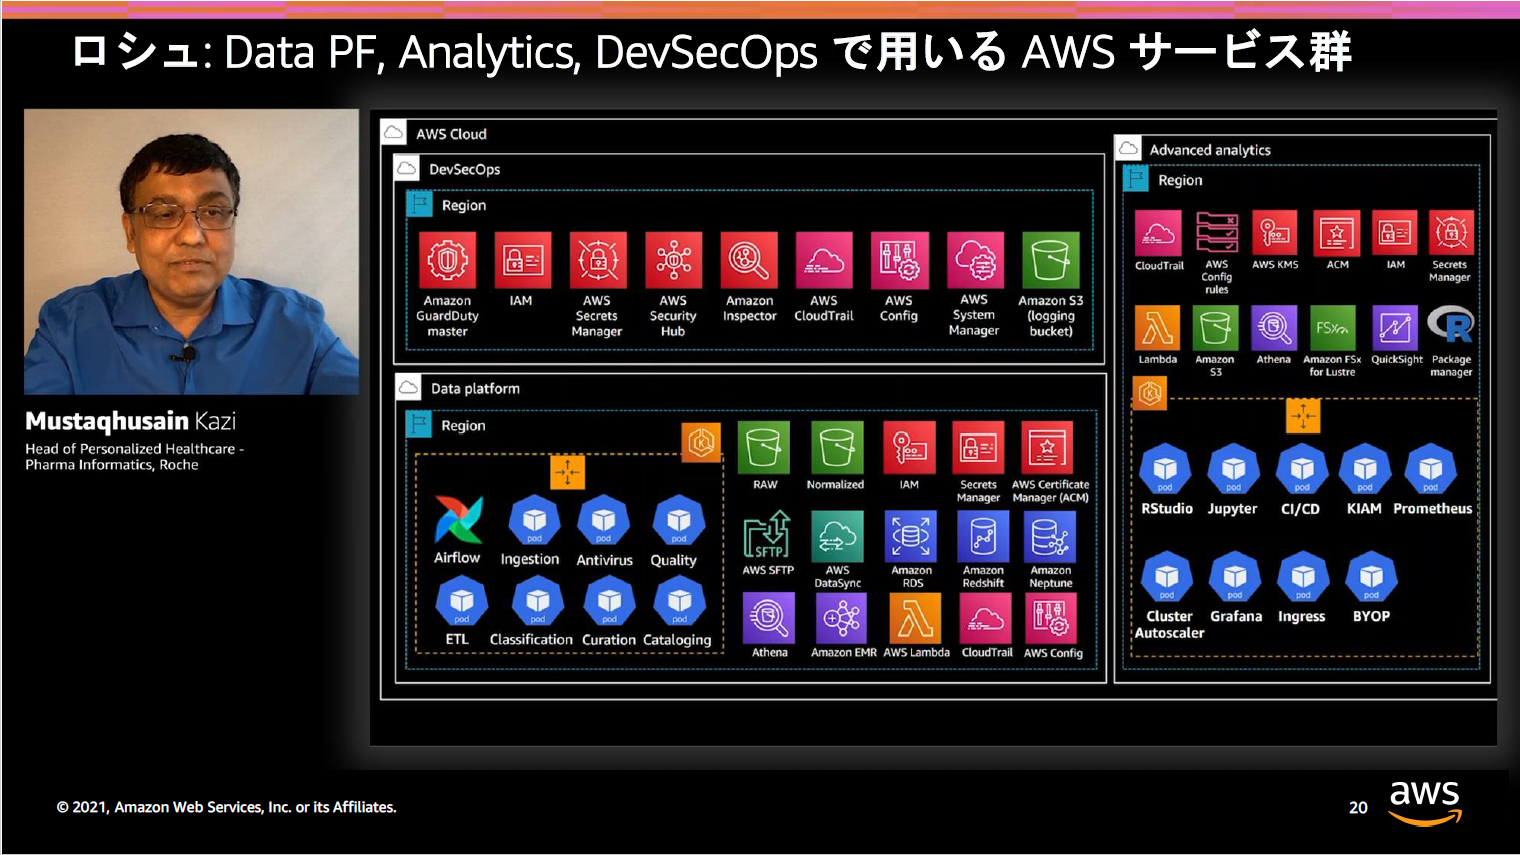Image resolution: width=1520 pixels, height=855 pixels.
Task: Click the ACM icon in Advanced analytics
Action: click(x=1337, y=233)
